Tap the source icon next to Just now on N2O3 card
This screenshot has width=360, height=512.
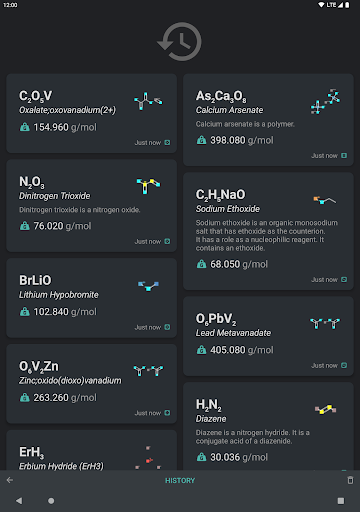167,241
